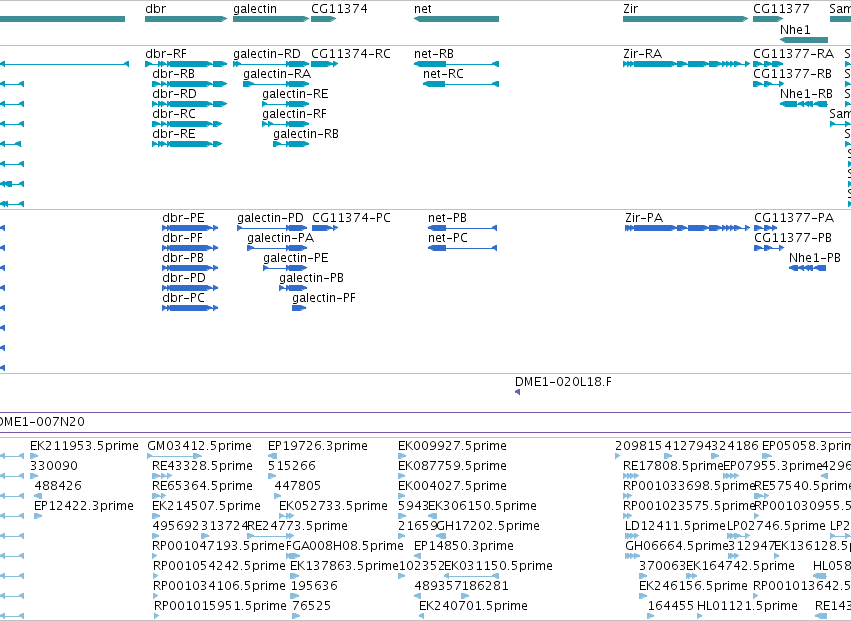Select protein CG11377-PA

point(765,229)
